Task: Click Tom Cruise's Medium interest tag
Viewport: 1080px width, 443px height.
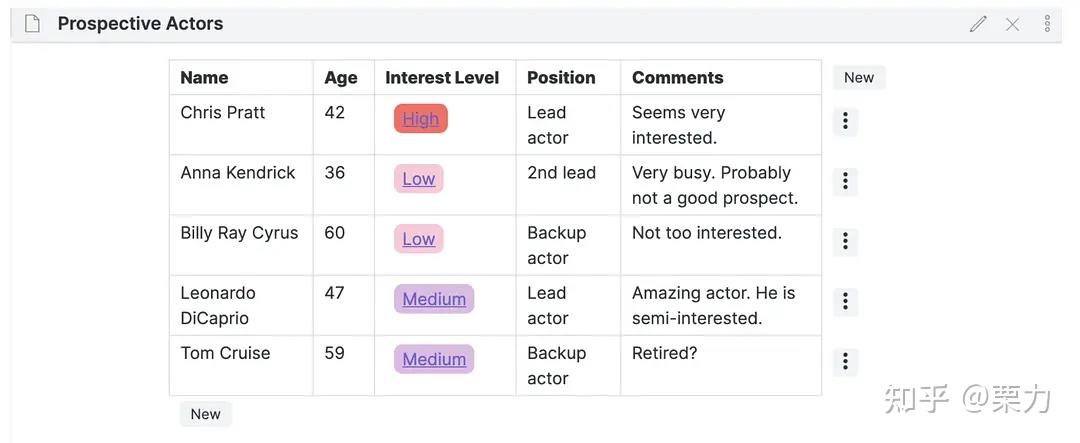Action: point(434,359)
